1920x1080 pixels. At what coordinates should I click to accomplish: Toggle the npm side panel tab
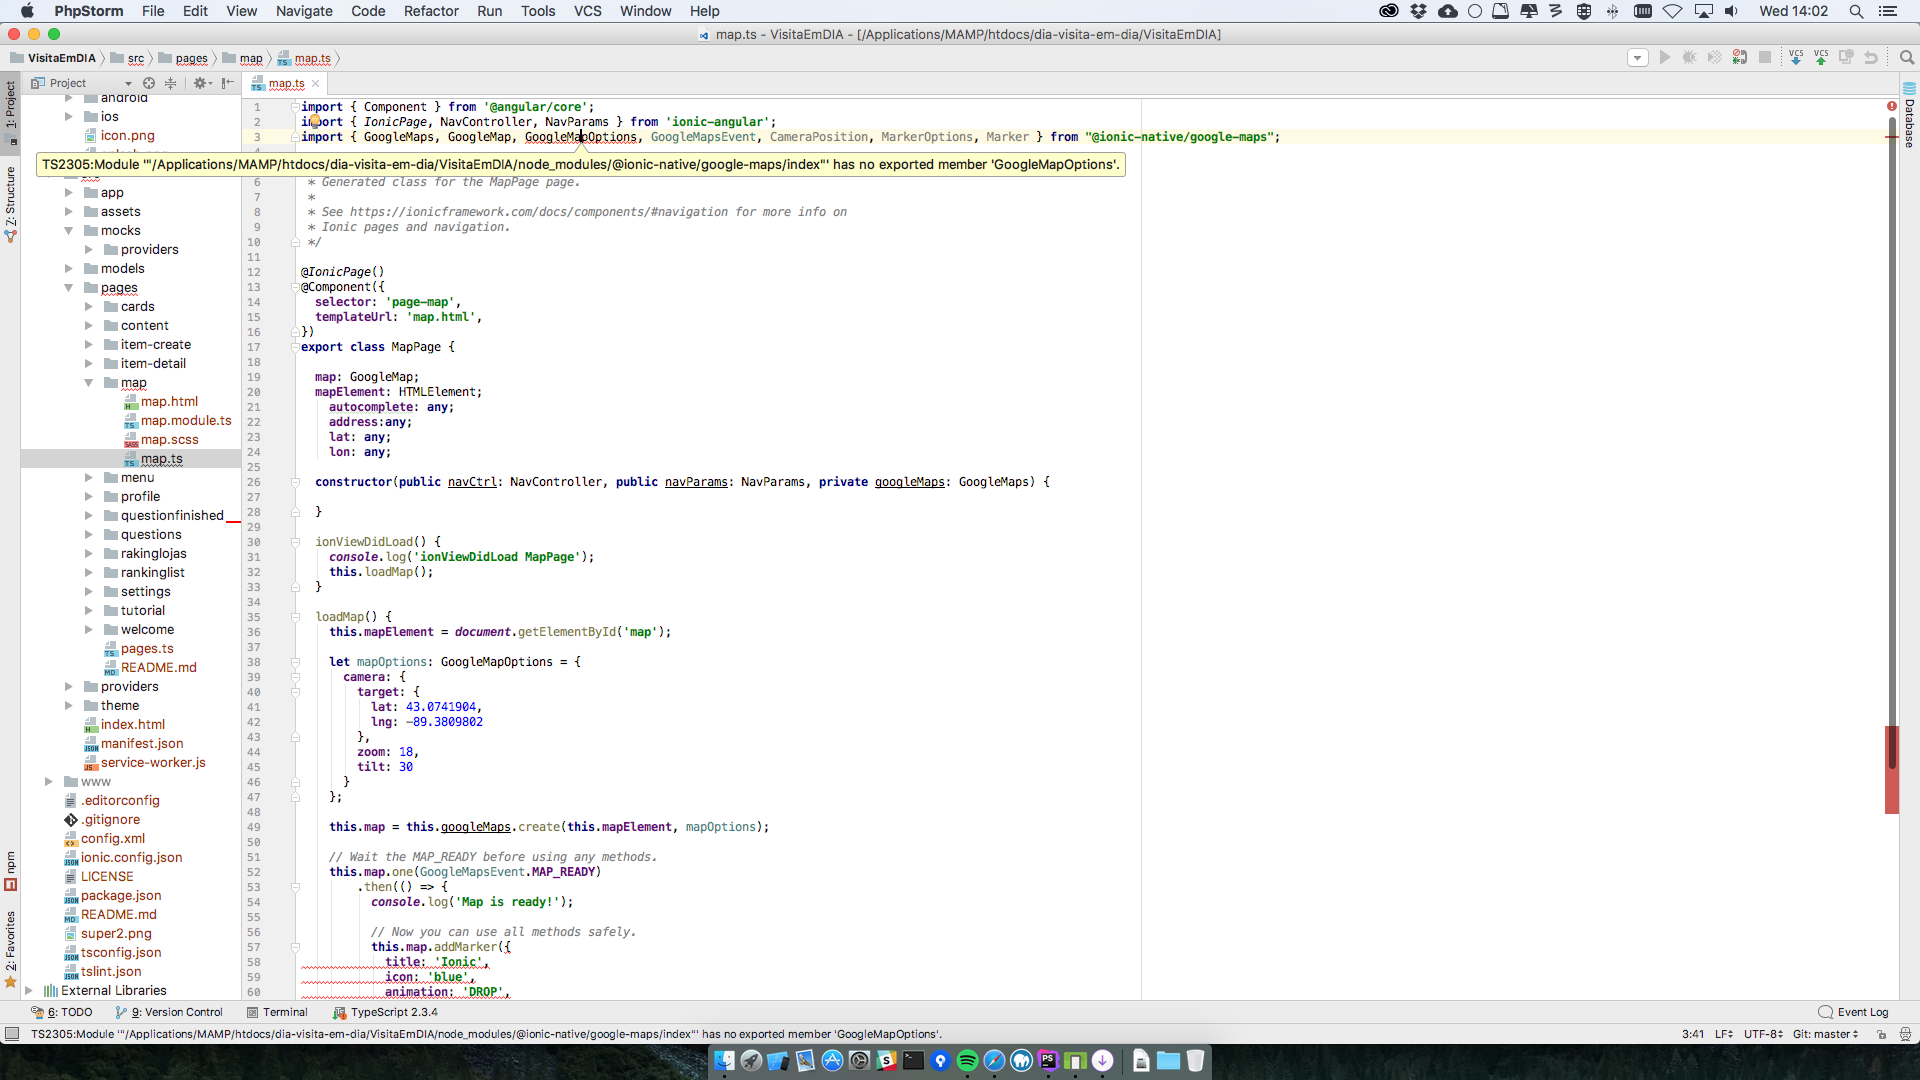[x=10, y=870]
